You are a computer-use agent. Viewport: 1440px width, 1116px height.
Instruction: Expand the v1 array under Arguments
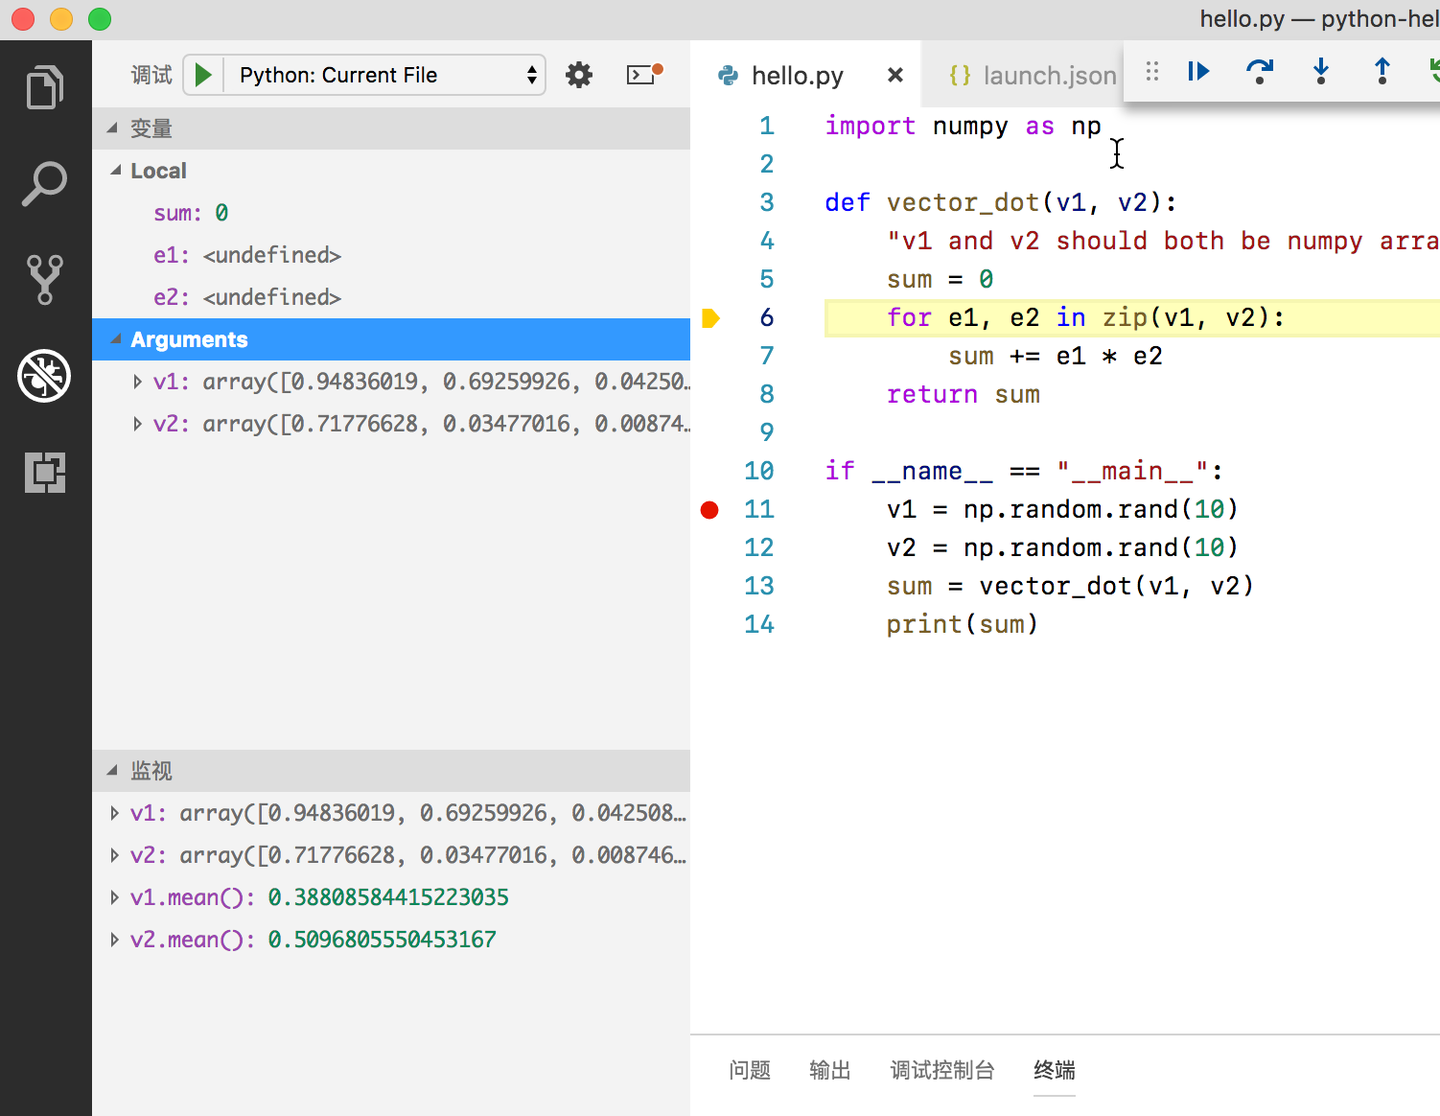click(x=137, y=381)
